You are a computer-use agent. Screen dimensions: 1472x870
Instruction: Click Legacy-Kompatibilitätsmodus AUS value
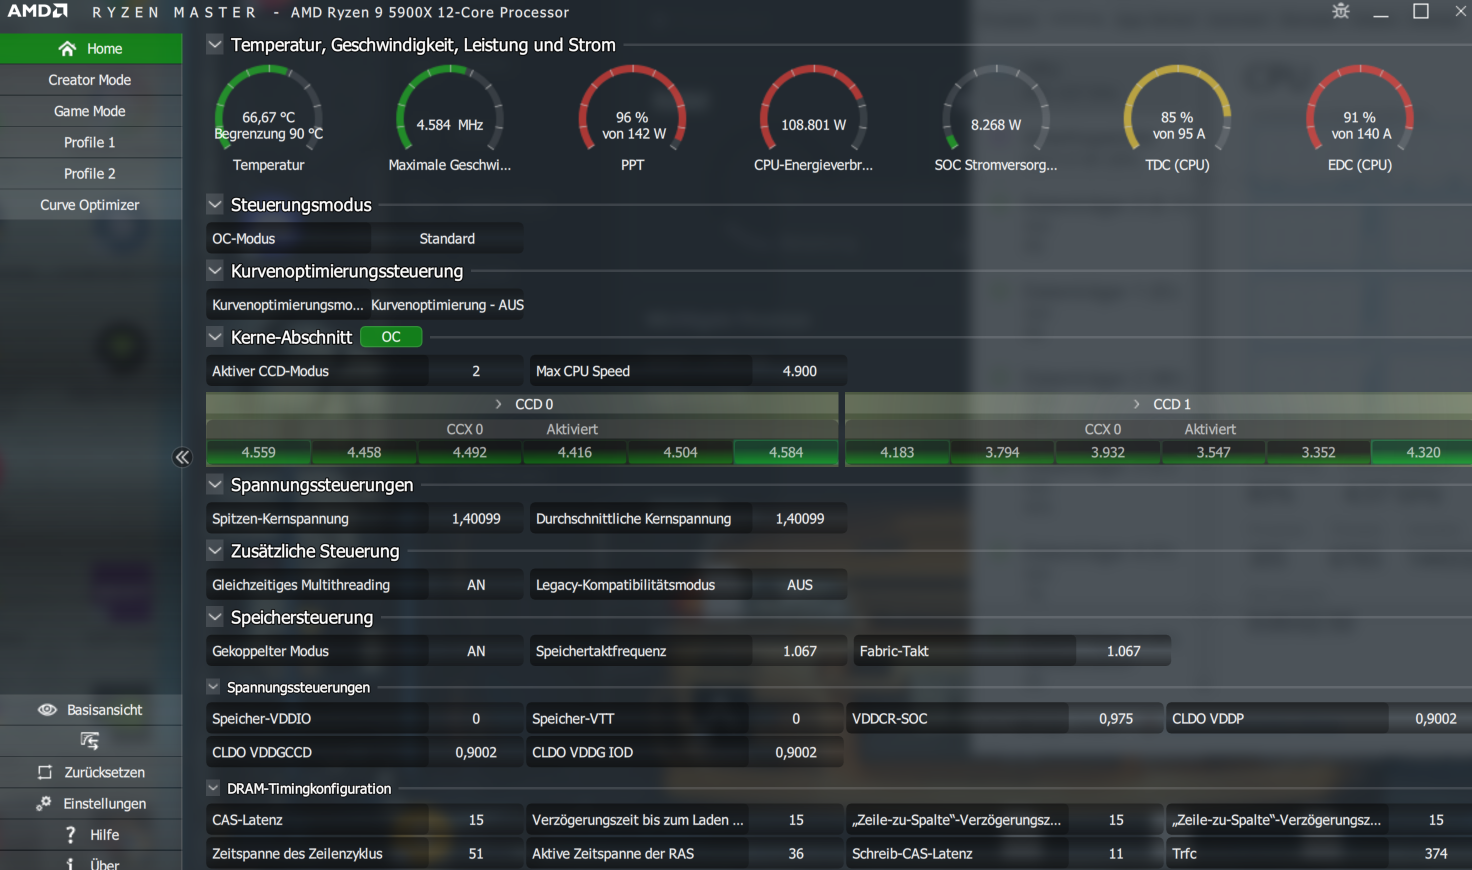pos(800,585)
